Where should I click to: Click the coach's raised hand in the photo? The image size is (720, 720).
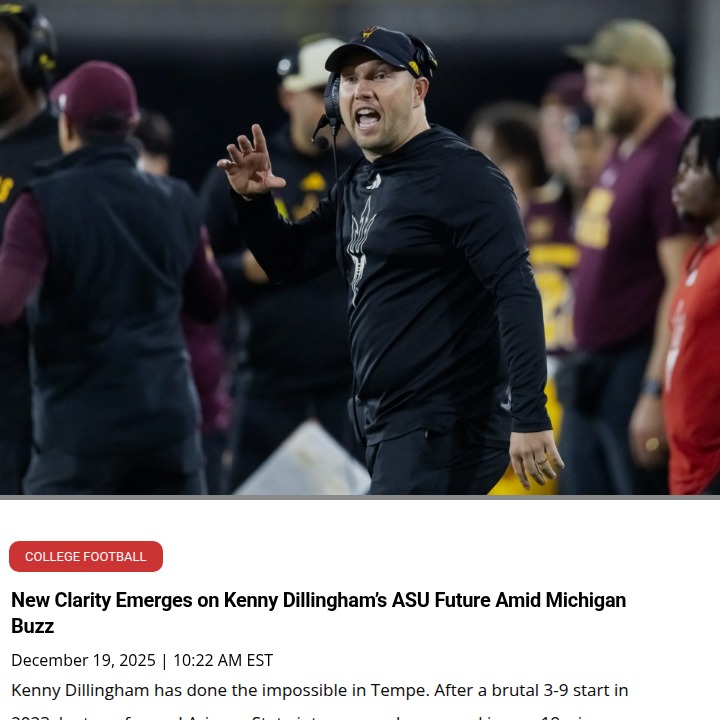[x=250, y=163]
